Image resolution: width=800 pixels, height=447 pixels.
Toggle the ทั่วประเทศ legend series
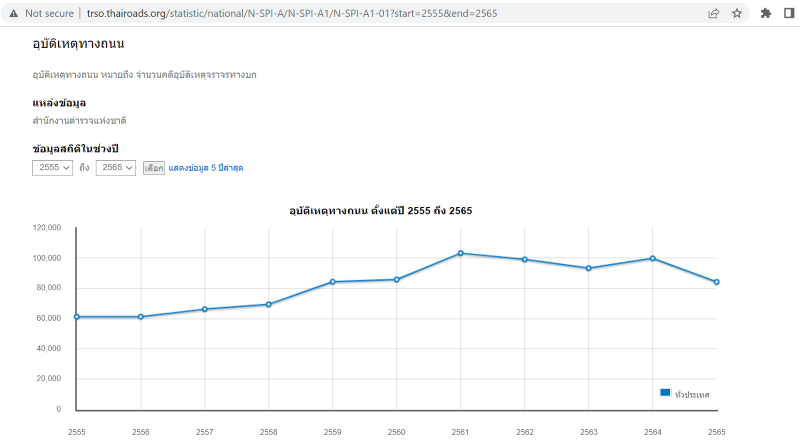click(x=691, y=395)
